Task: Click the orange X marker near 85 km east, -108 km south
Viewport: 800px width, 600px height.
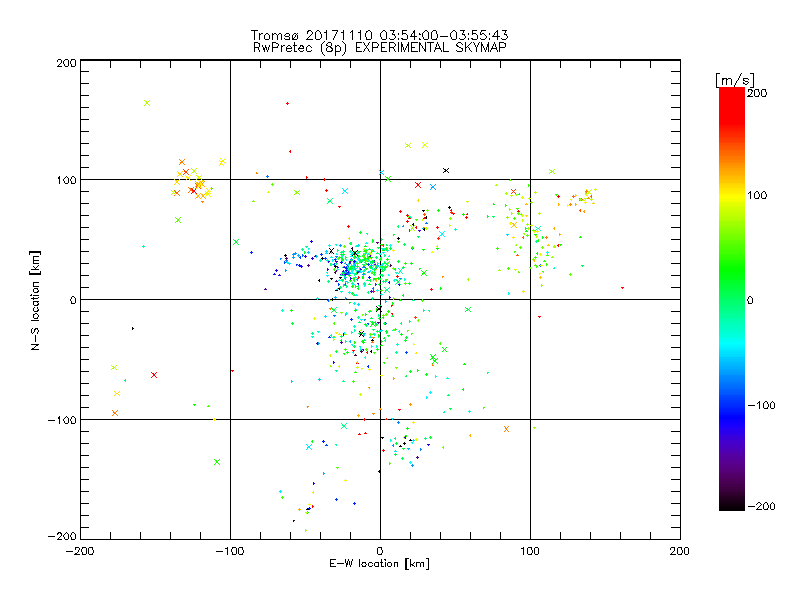Action: point(506,429)
